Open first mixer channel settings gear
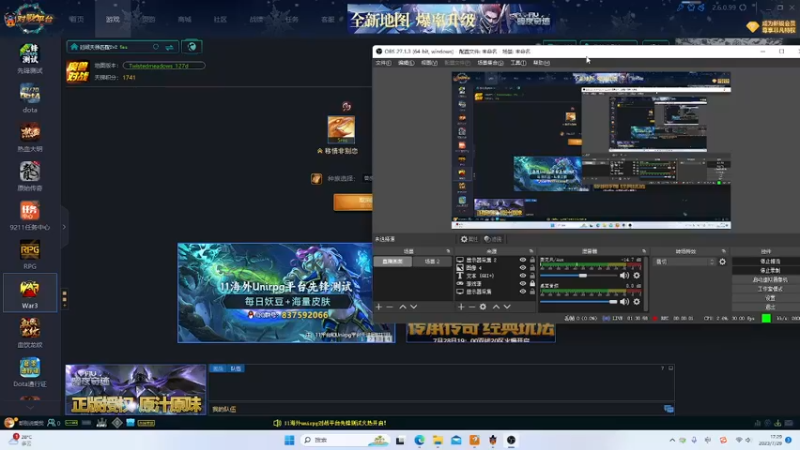Image resolution: width=800 pixels, height=450 pixels. (637, 276)
